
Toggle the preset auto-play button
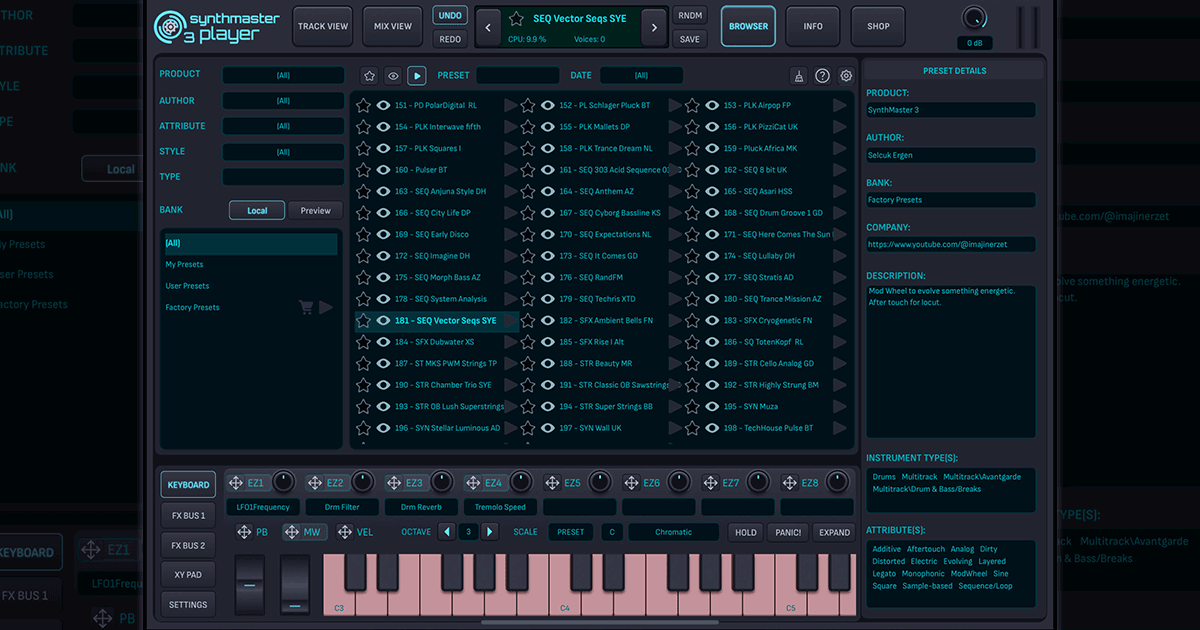point(417,75)
